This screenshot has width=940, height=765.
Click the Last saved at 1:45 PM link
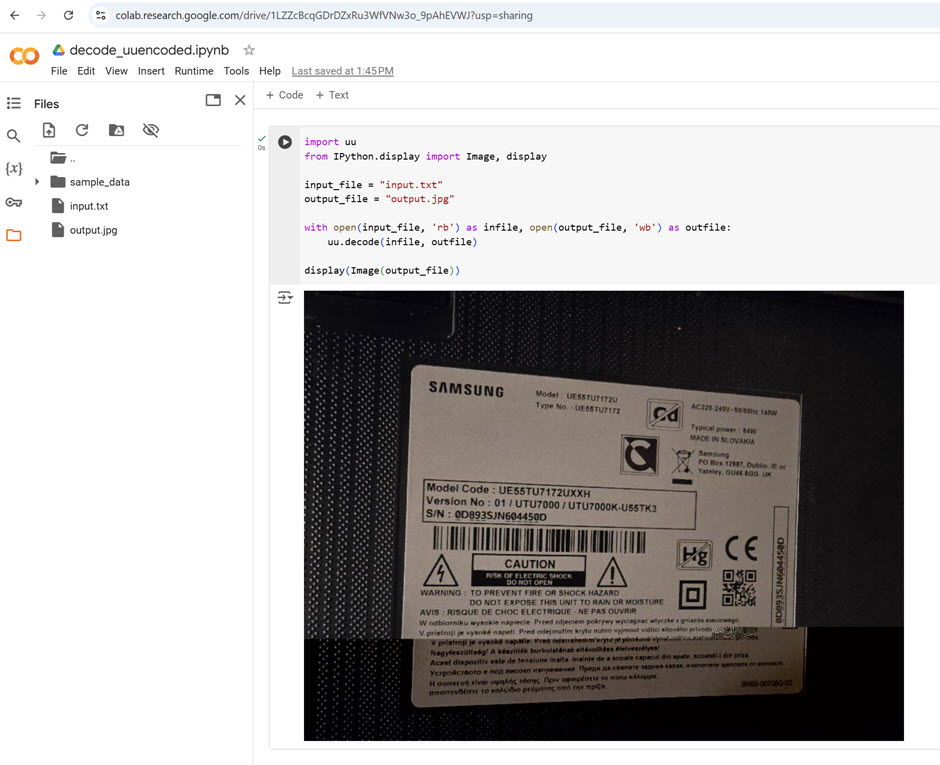342,71
